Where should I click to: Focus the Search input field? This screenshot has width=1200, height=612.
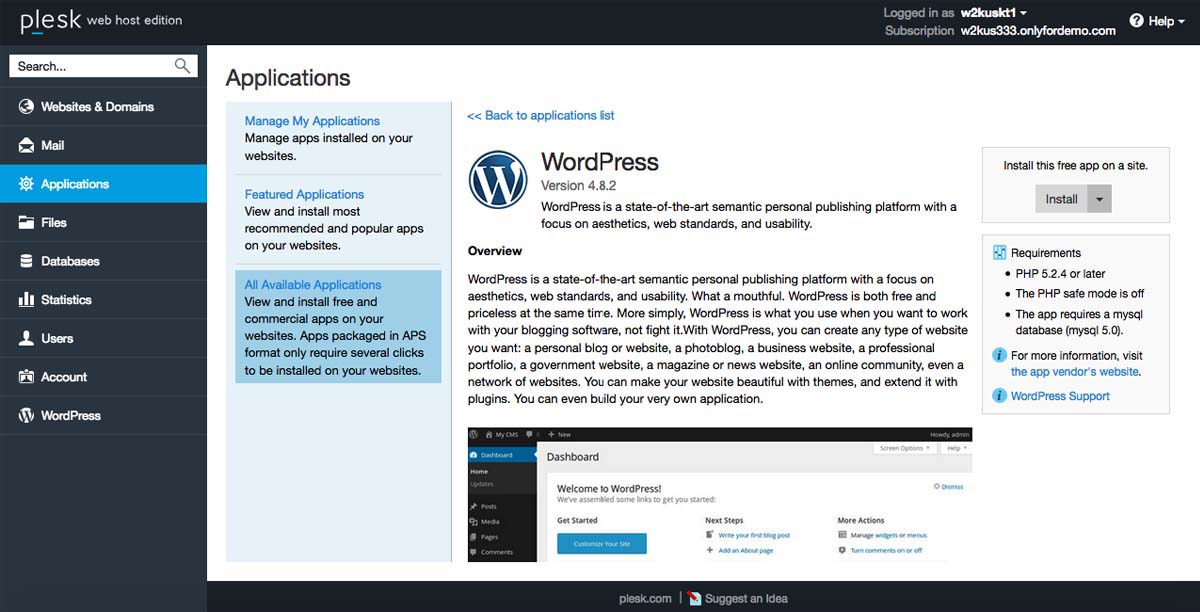pos(93,66)
